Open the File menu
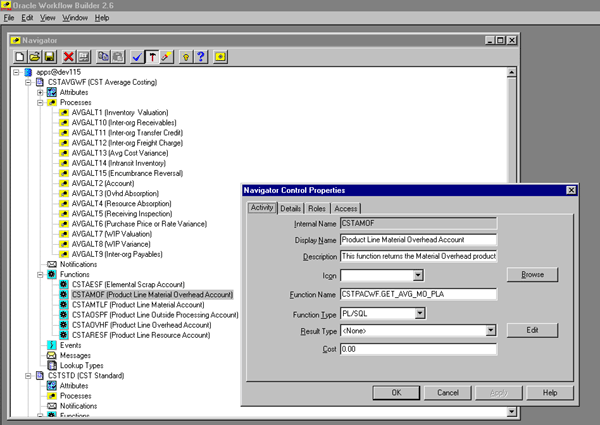 (9, 18)
